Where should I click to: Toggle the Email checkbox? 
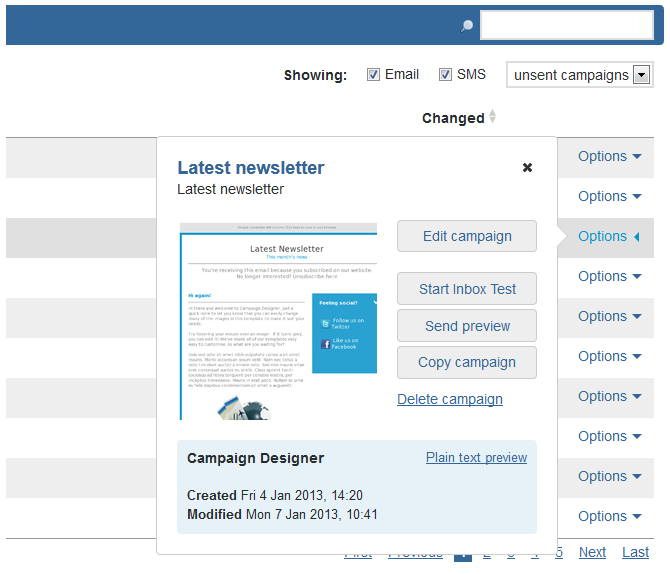[x=373, y=75]
